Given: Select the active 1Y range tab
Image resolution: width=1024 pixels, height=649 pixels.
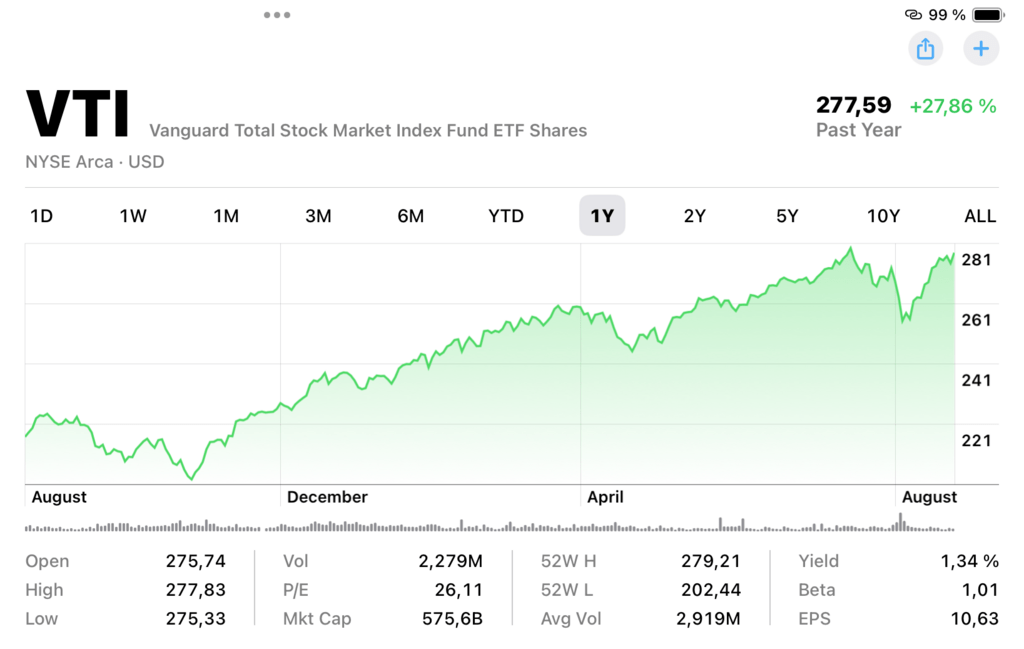Looking at the screenshot, I should tap(602, 216).
